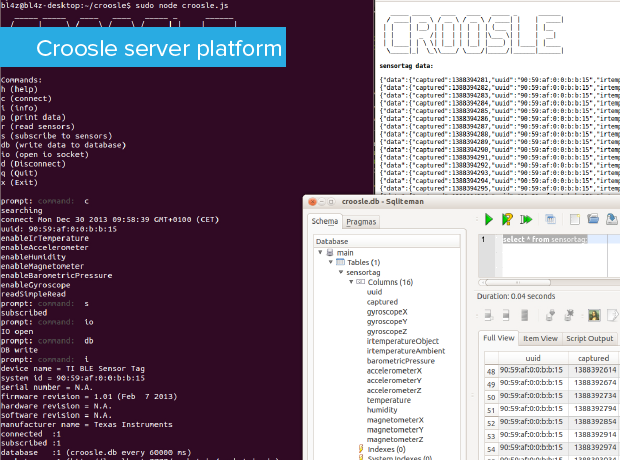
Task: Select the captured column in schema tree
Action: (x=382, y=302)
